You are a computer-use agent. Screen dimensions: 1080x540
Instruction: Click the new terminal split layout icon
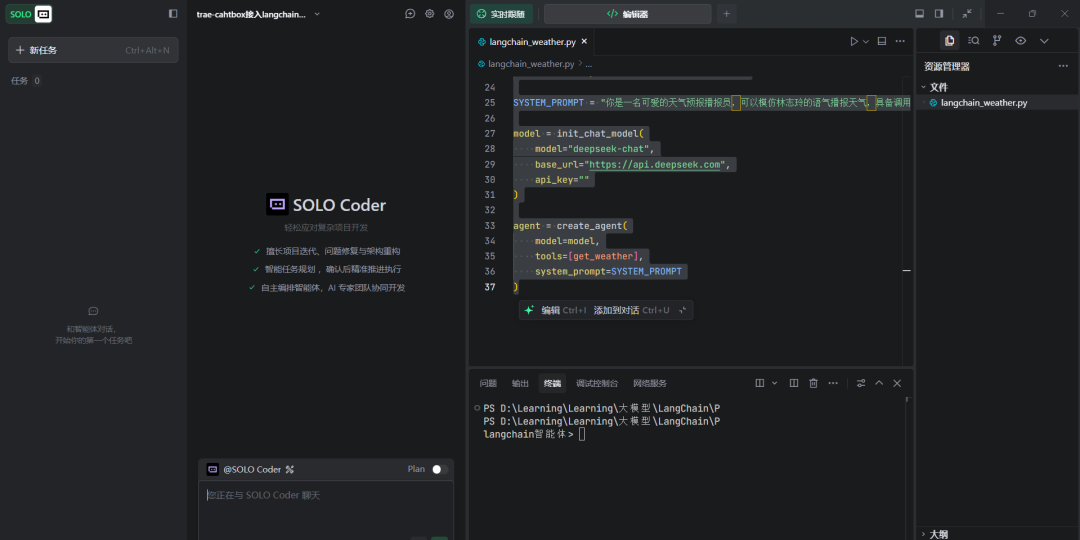pyautogui.click(x=760, y=383)
